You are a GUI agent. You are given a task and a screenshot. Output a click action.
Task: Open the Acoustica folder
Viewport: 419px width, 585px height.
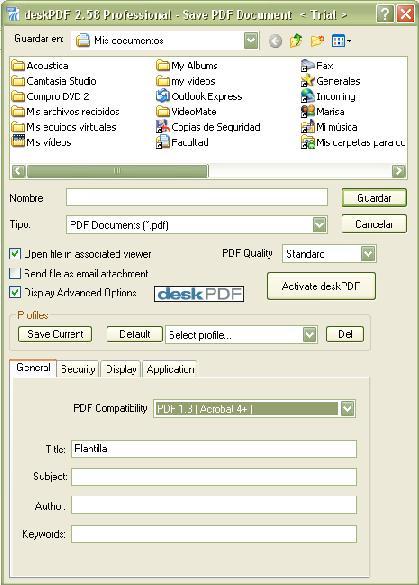click(x=40, y=66)
